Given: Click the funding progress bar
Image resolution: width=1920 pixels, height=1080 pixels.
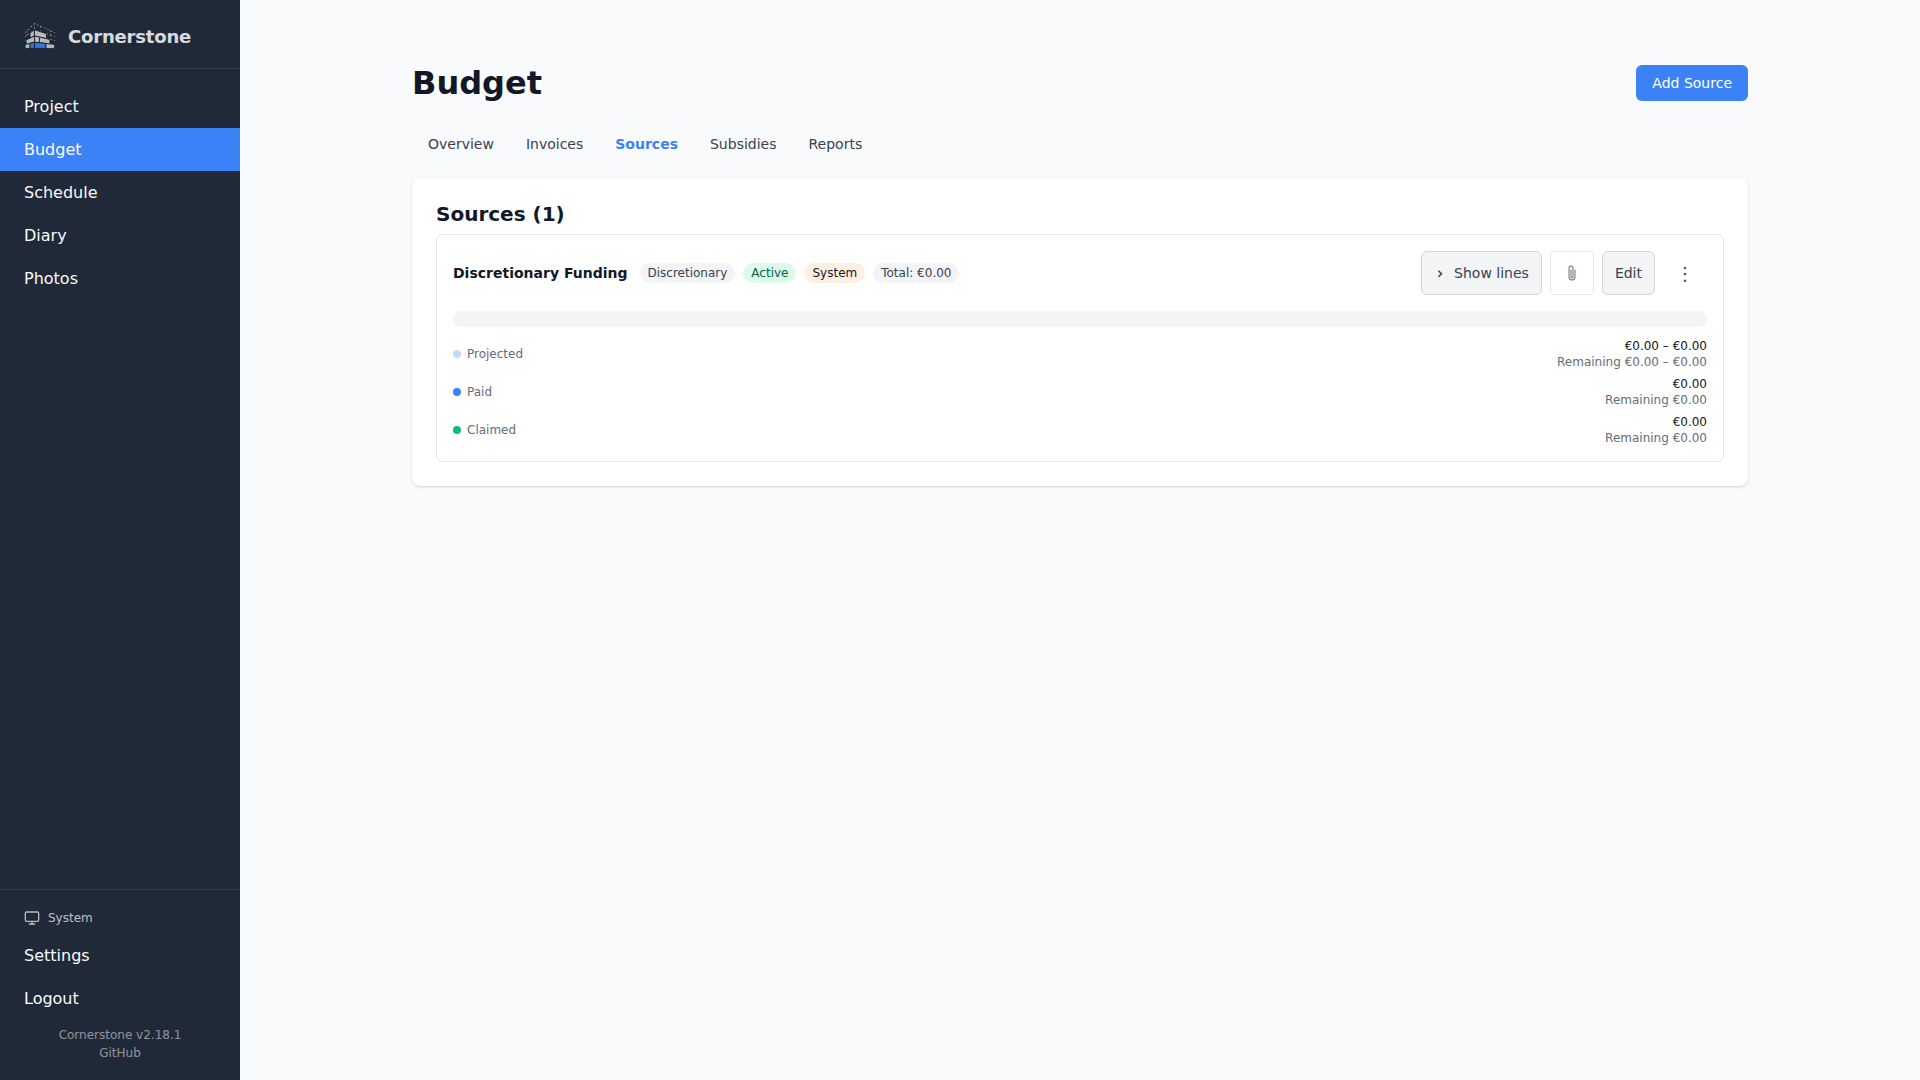Looking at the screenshot, I should [1080, 319].
